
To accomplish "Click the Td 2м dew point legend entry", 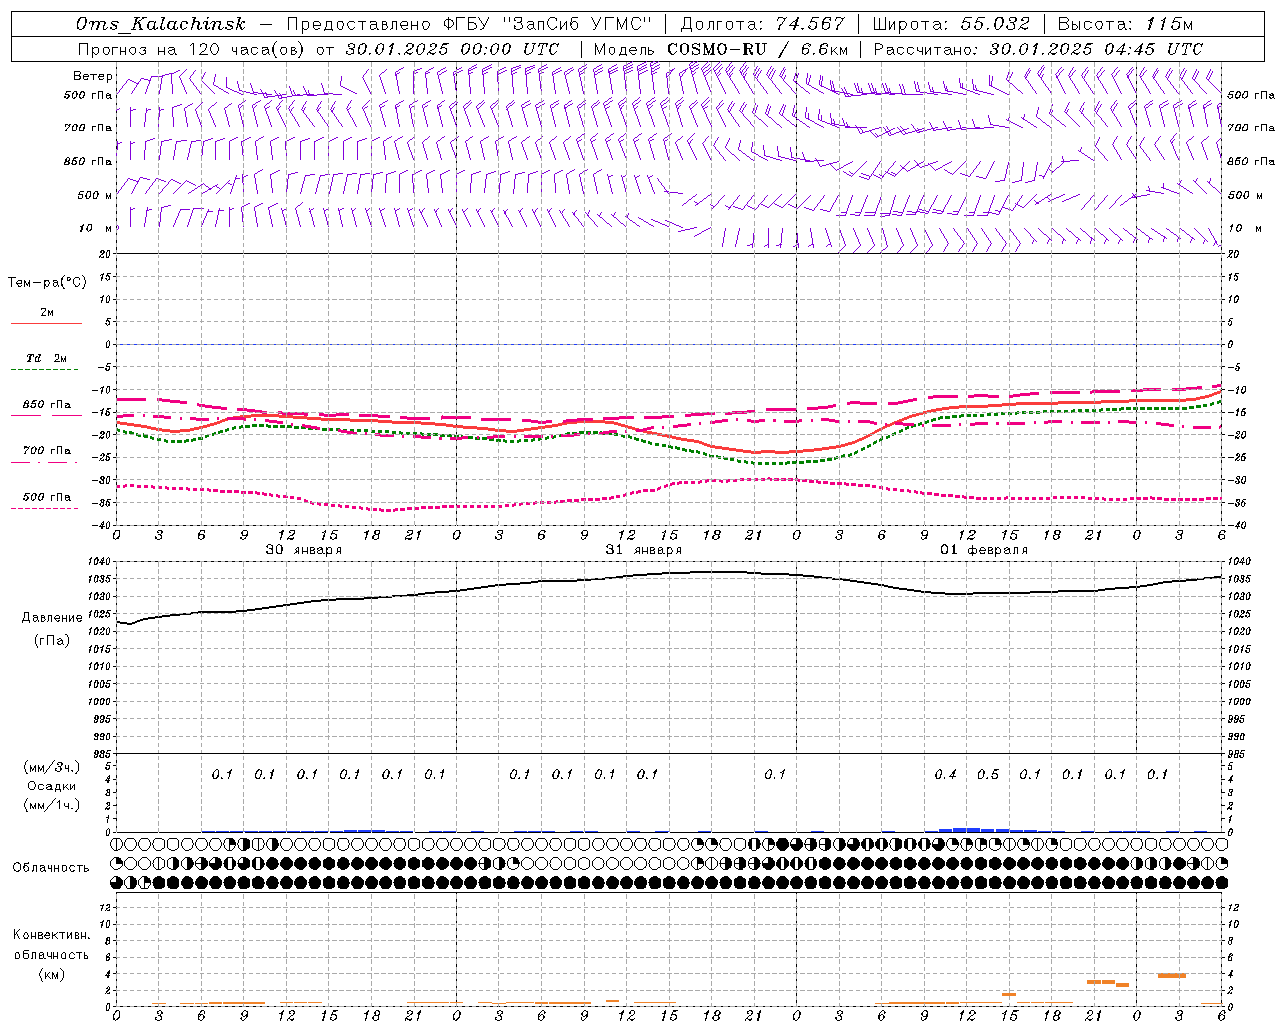I will click(x=46, y=360).
